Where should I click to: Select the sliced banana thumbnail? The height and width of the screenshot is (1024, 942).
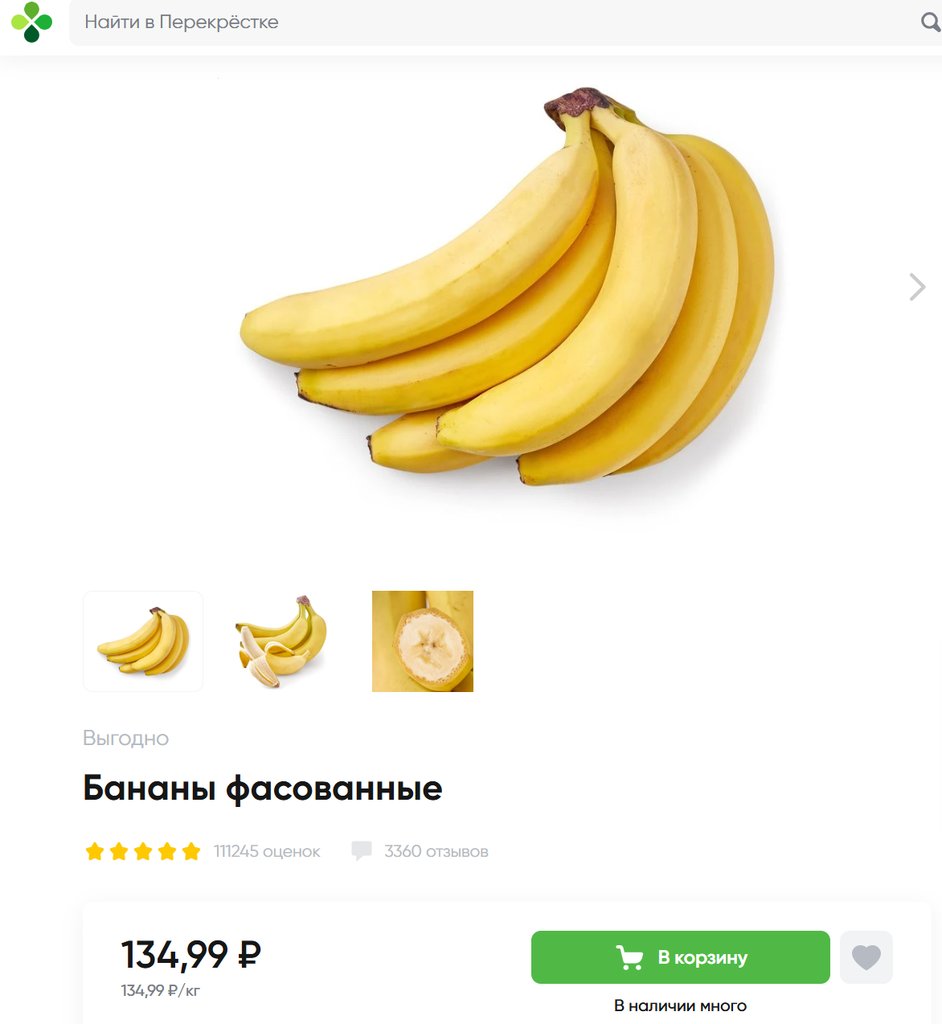423,641
